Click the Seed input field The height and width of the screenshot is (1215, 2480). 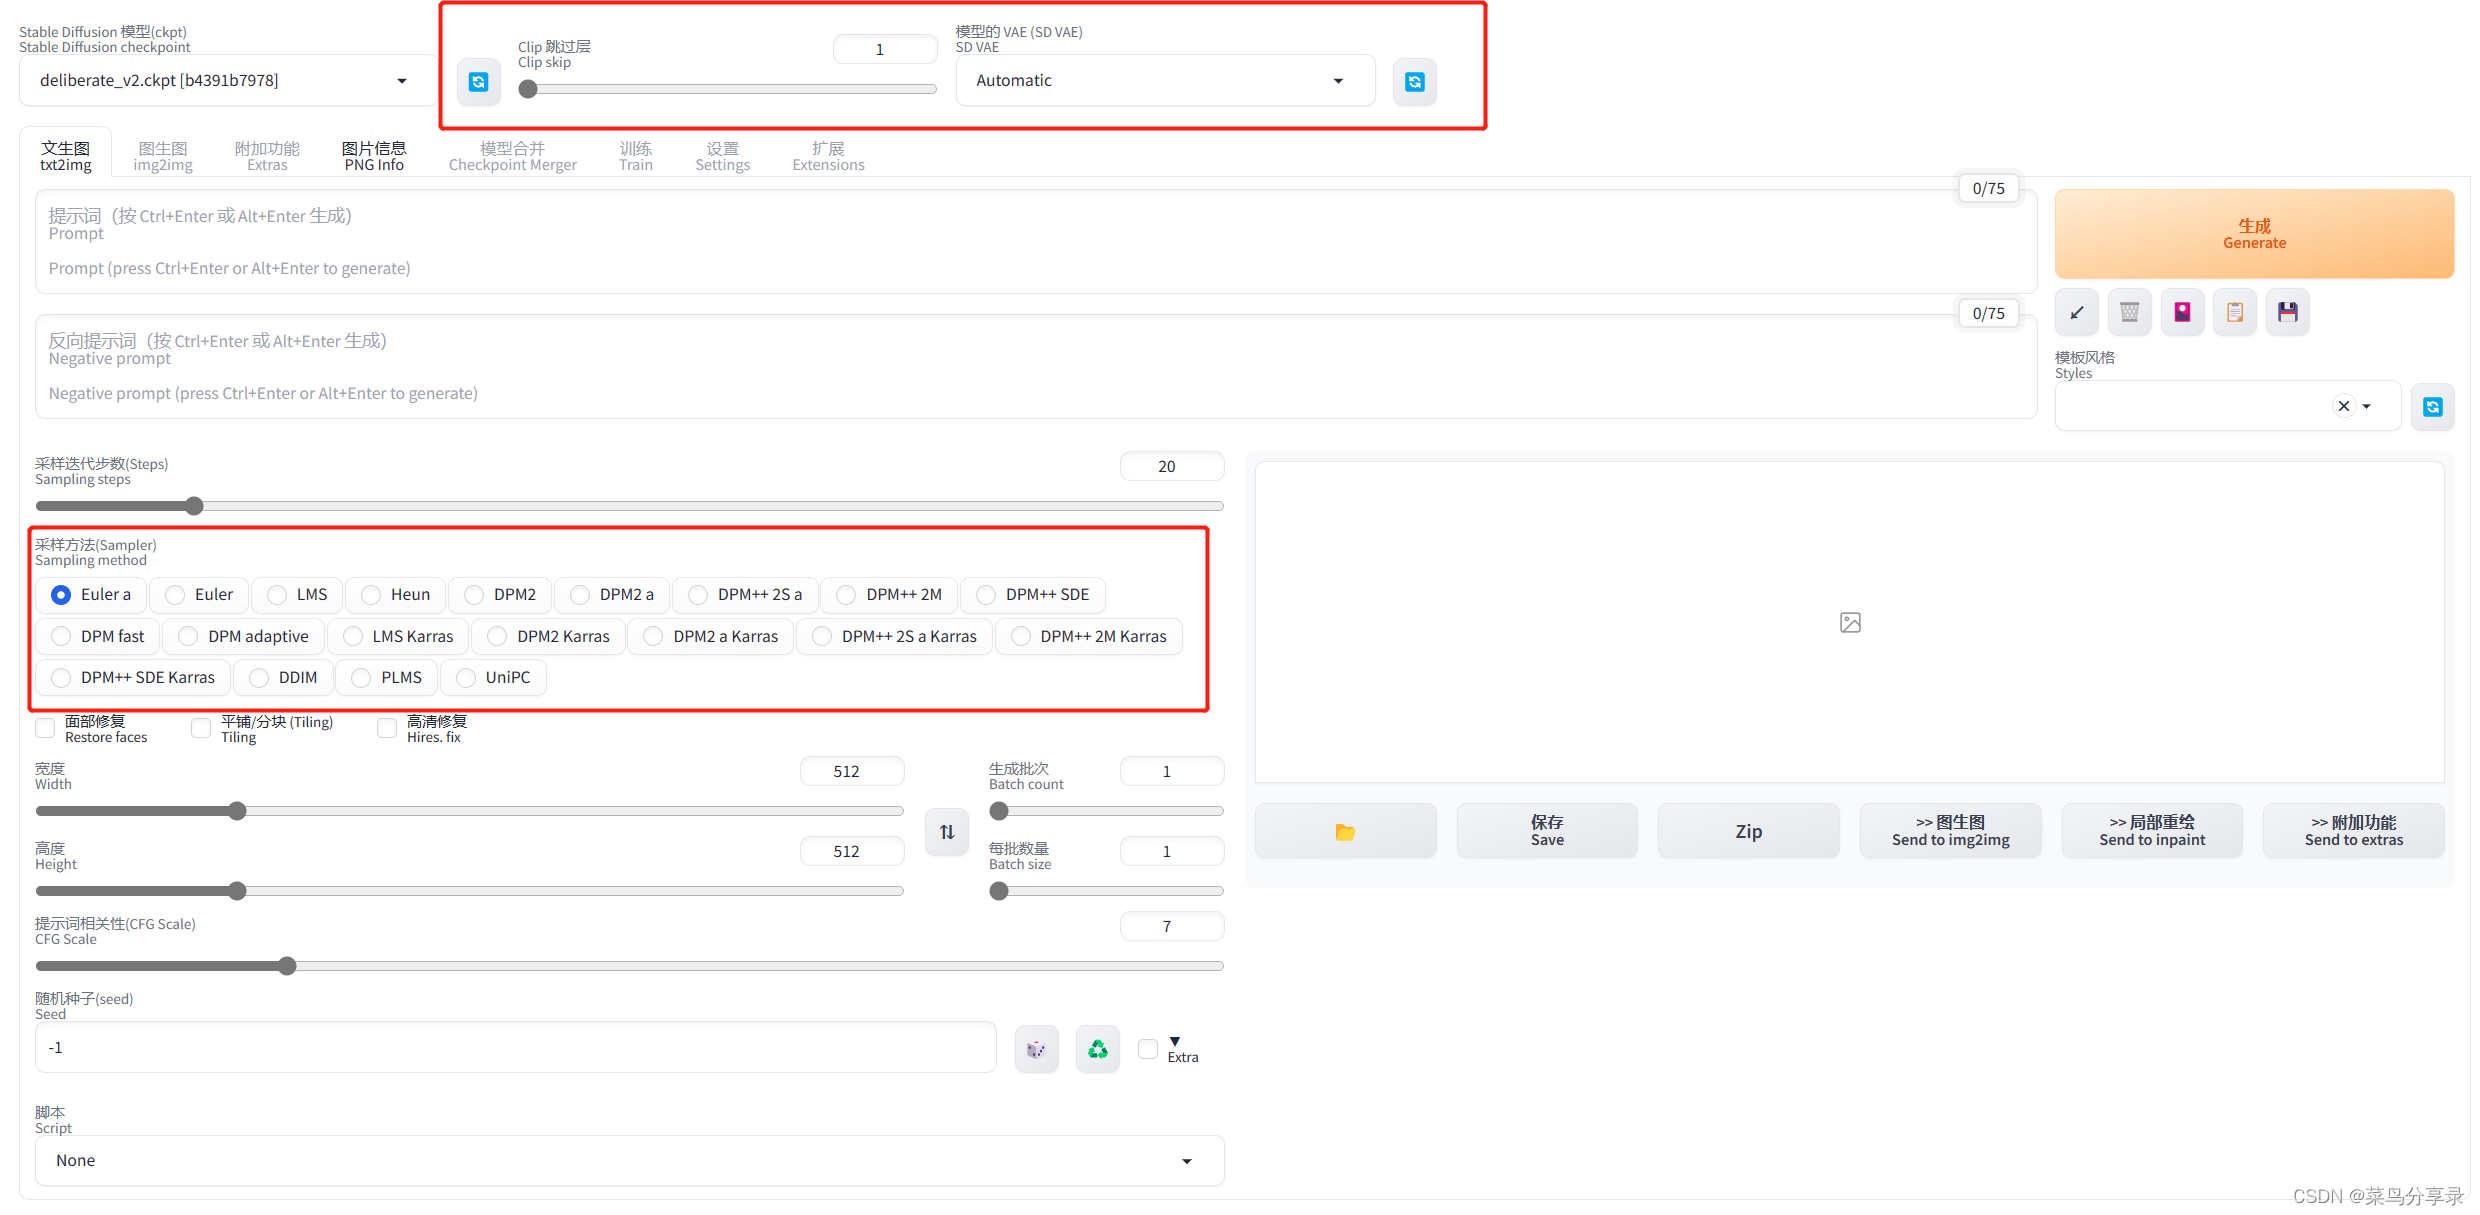click(516, 1047)
